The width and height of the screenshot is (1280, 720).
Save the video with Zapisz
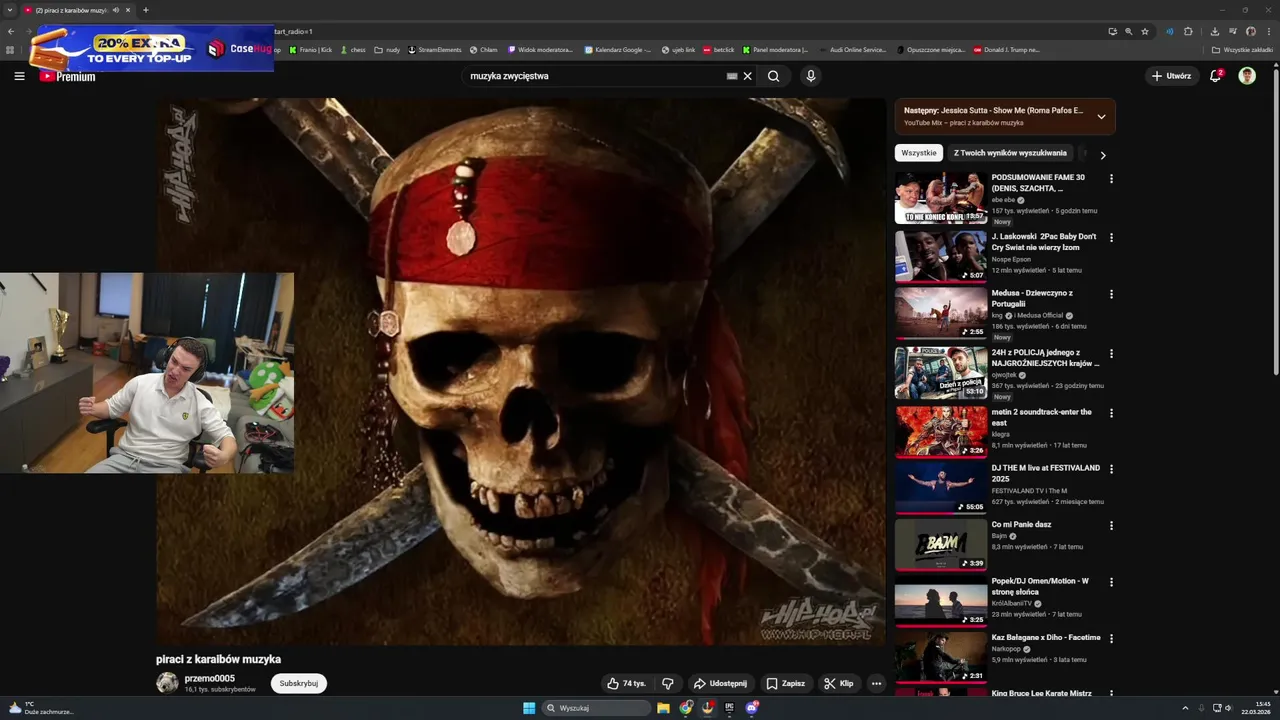(785, 684)
